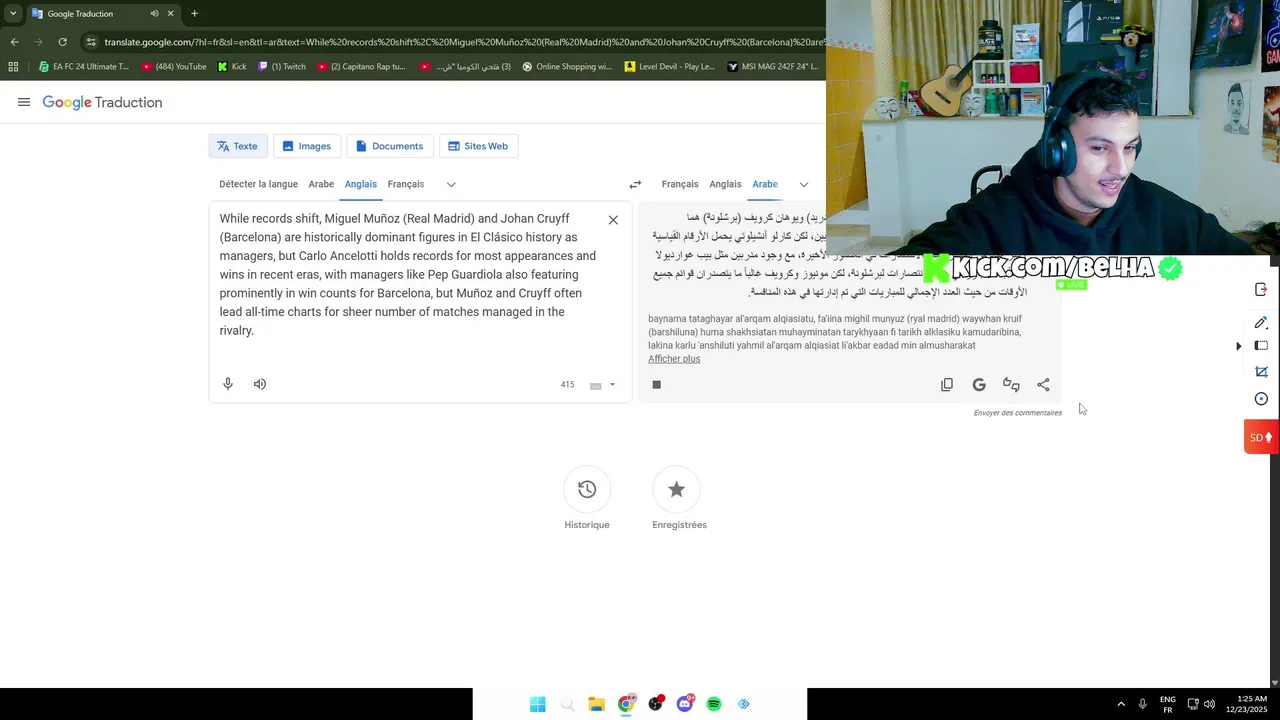The height and width of the screenshot is (720, 1280).
Task: View site information icon in address bar
Action: tap(91, 42)
